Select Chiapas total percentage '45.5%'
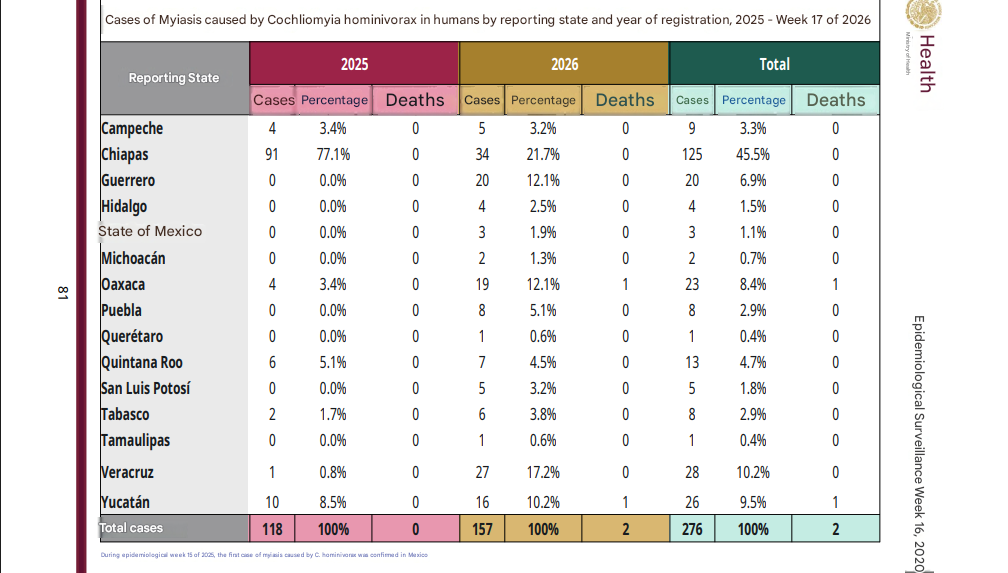This screenshot has width=1008, height=573. coord(753,154)
